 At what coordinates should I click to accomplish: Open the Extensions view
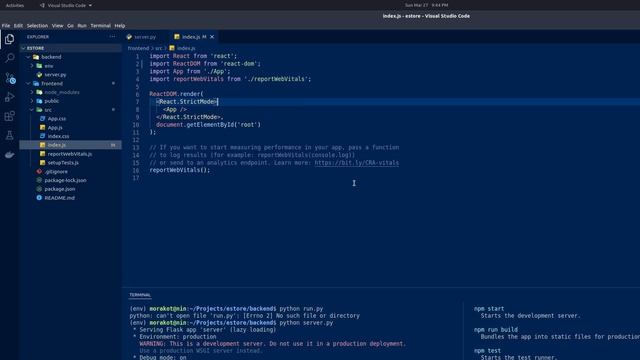[x=9, y=116]
